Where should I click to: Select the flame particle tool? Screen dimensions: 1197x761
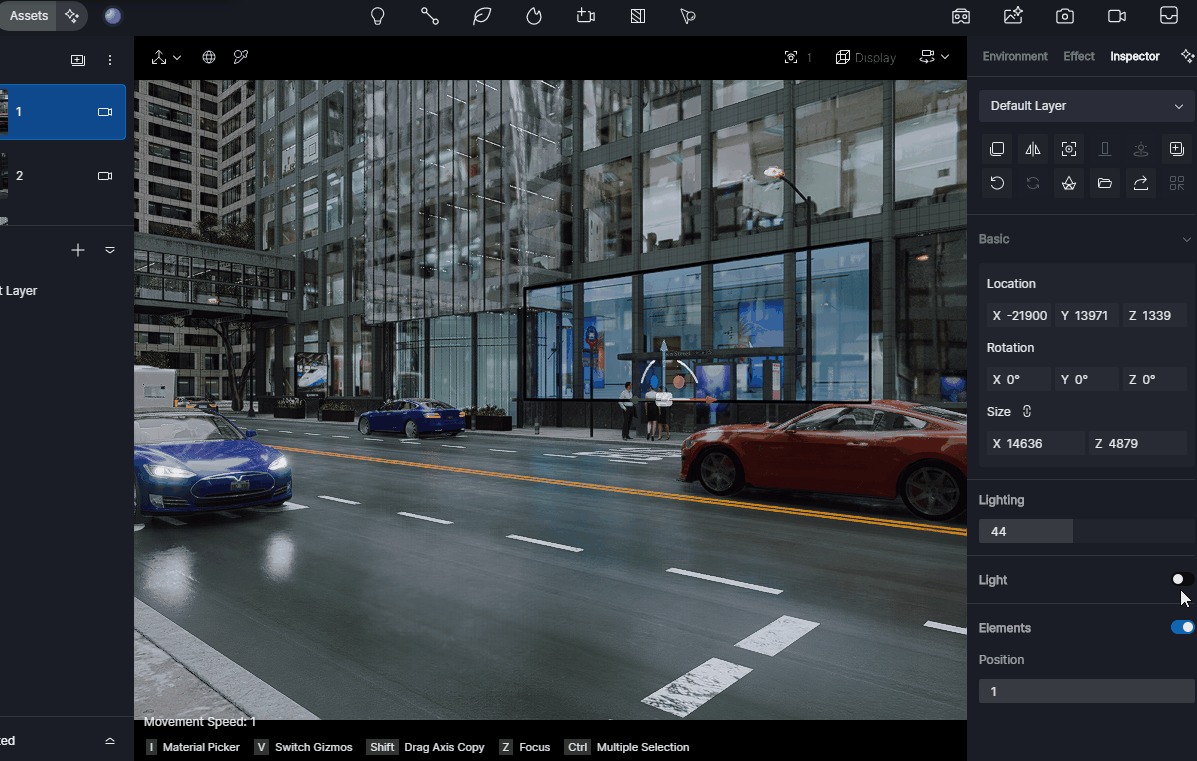[x=534, y=16]
